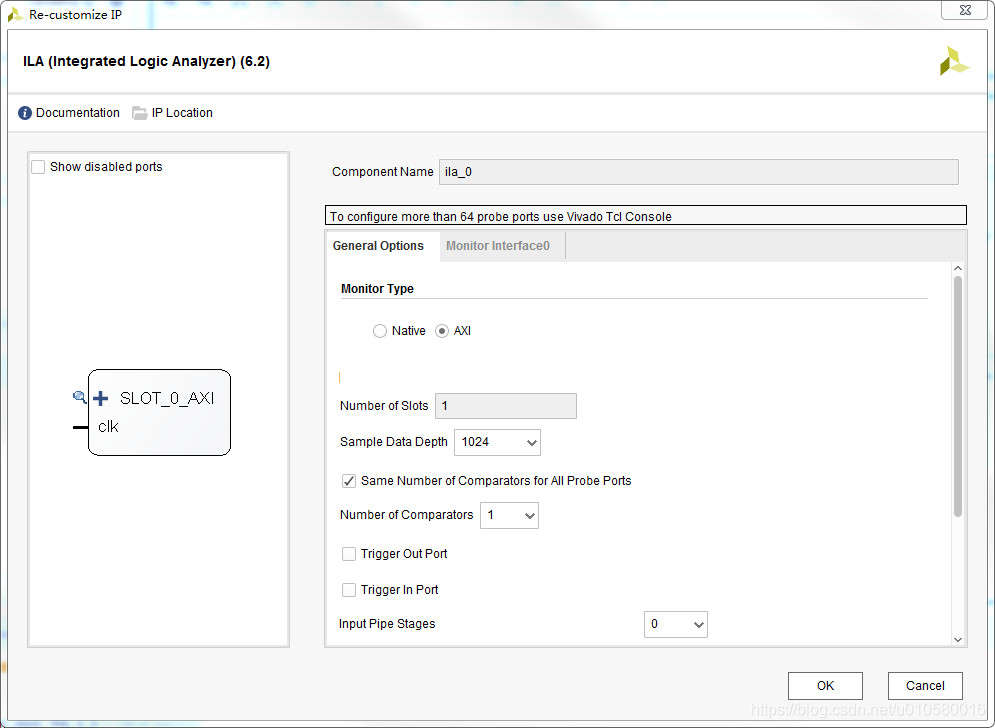This screenshot has height=728, width=995.
Task: Click the clk port label
Action: point(108,427)
